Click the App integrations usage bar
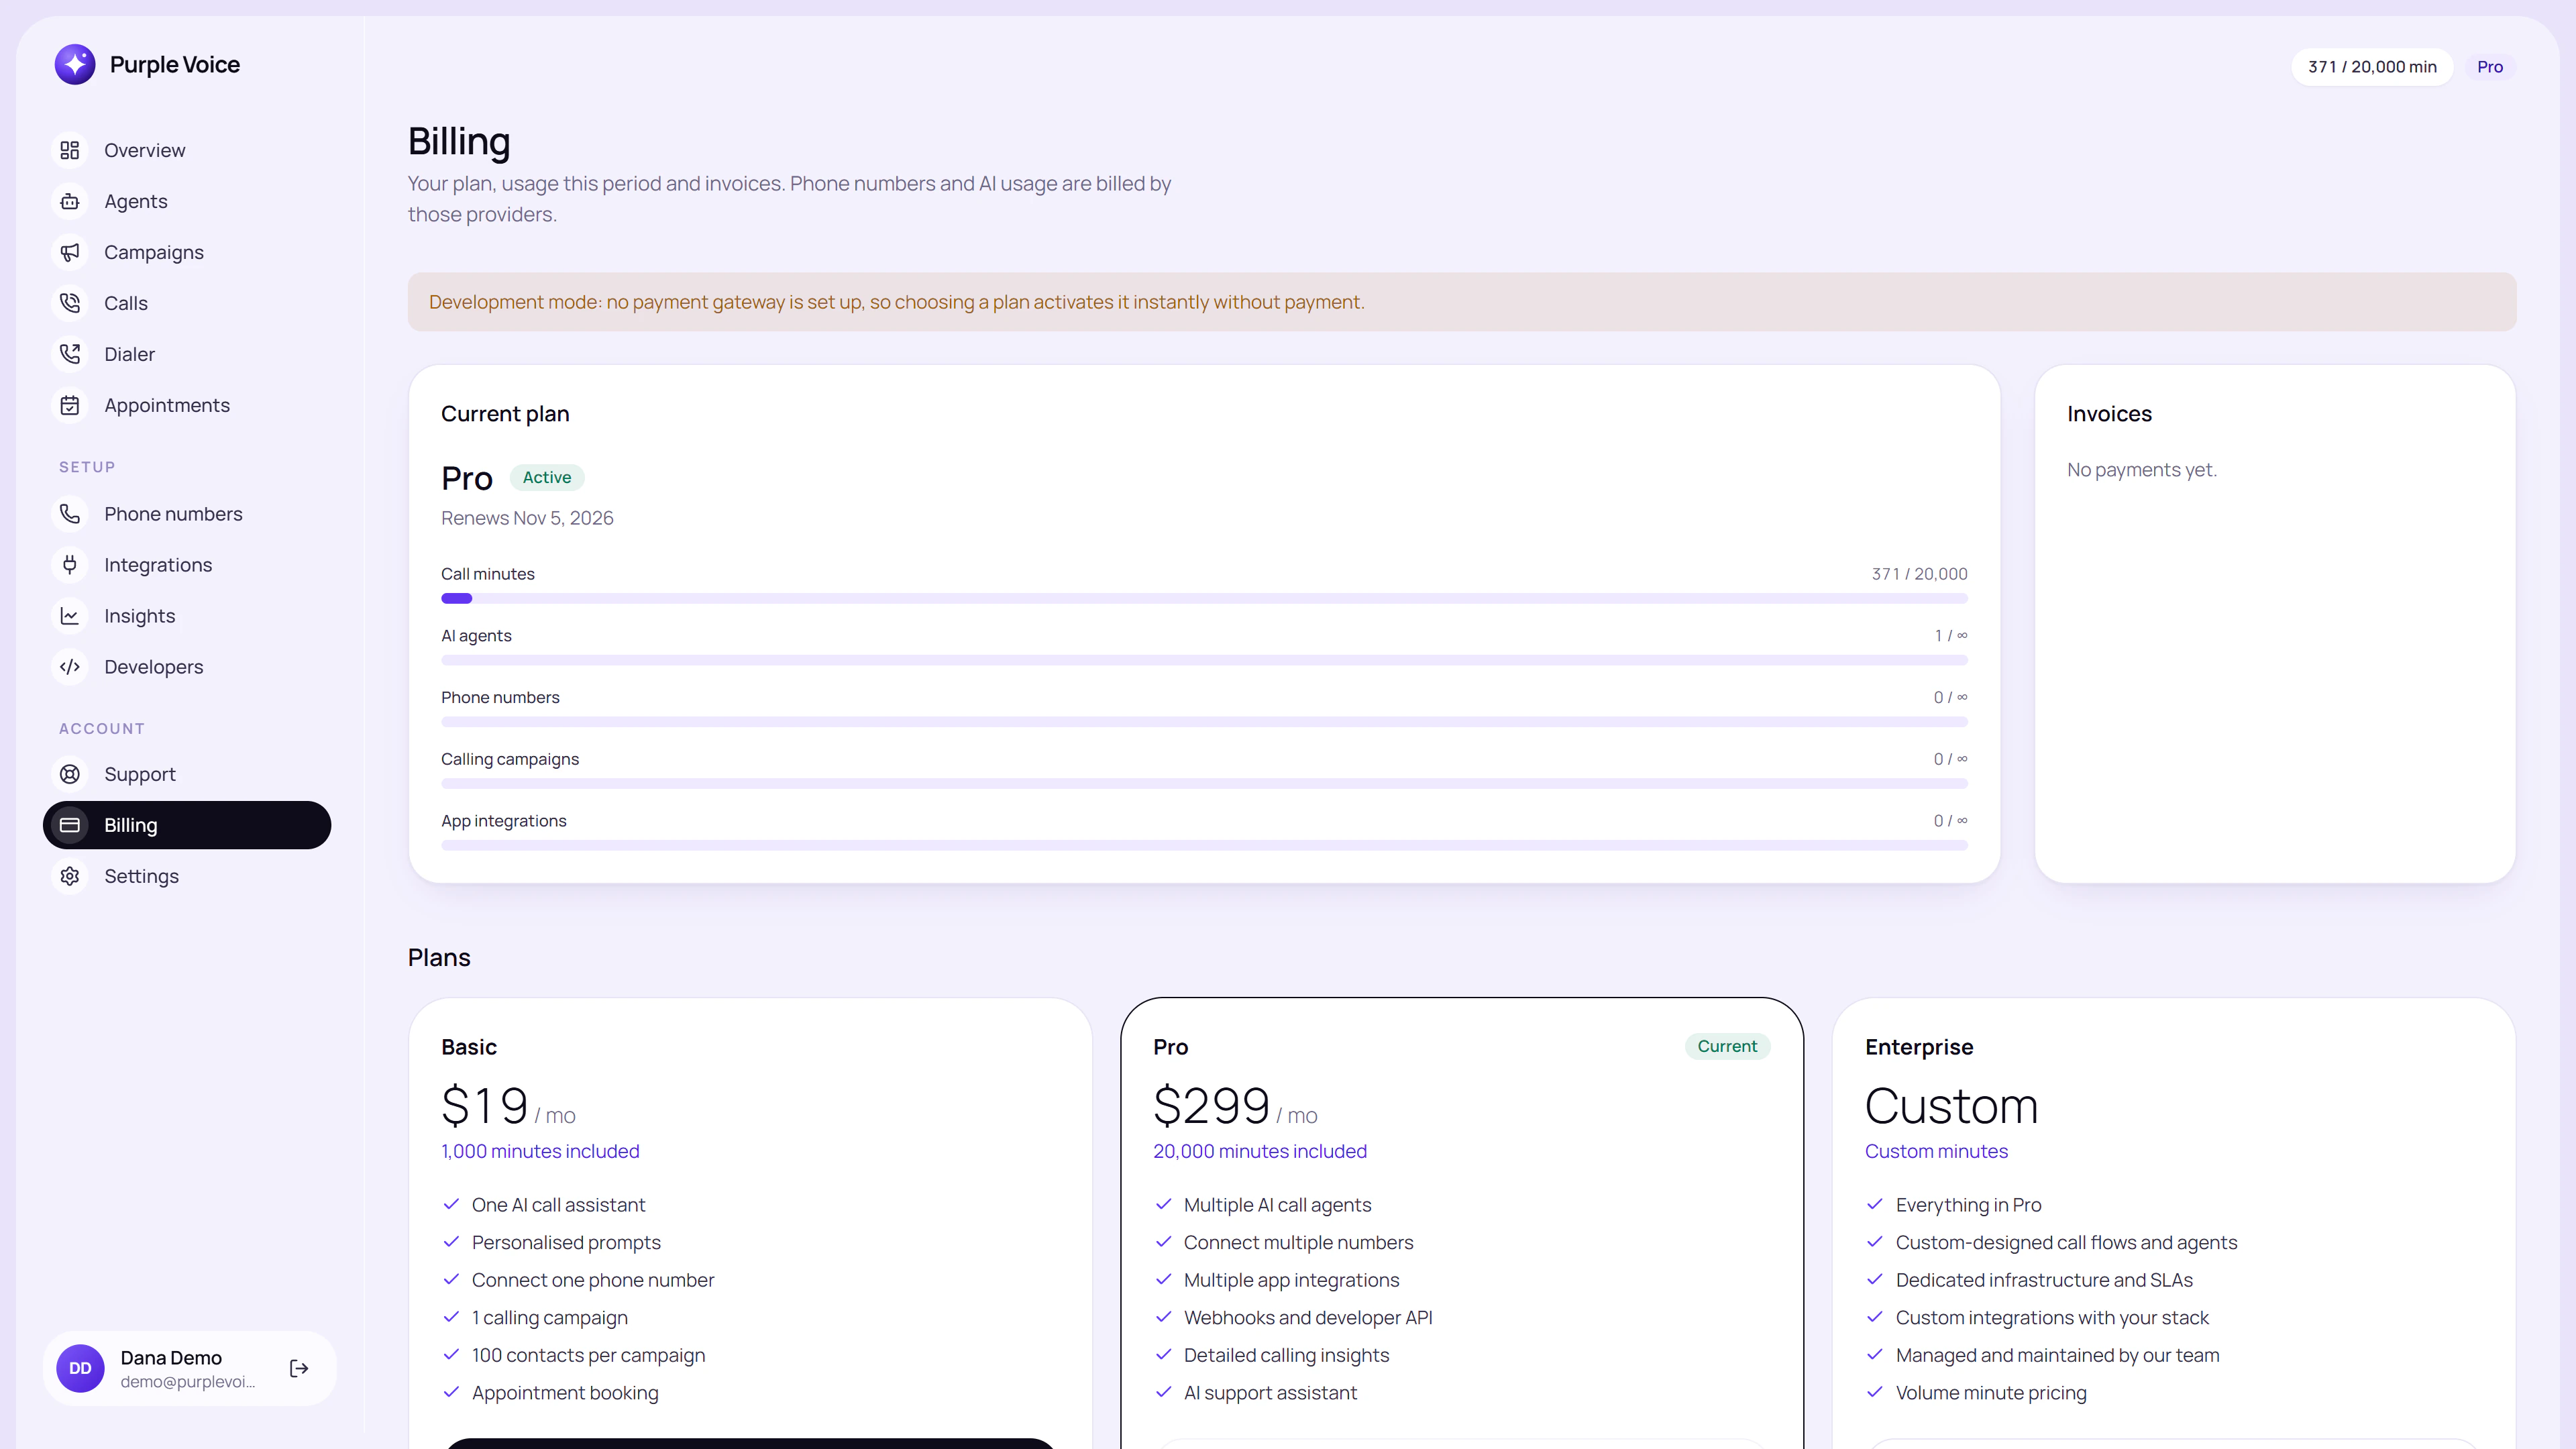2576x1449 pixels. click(1204, 846)
